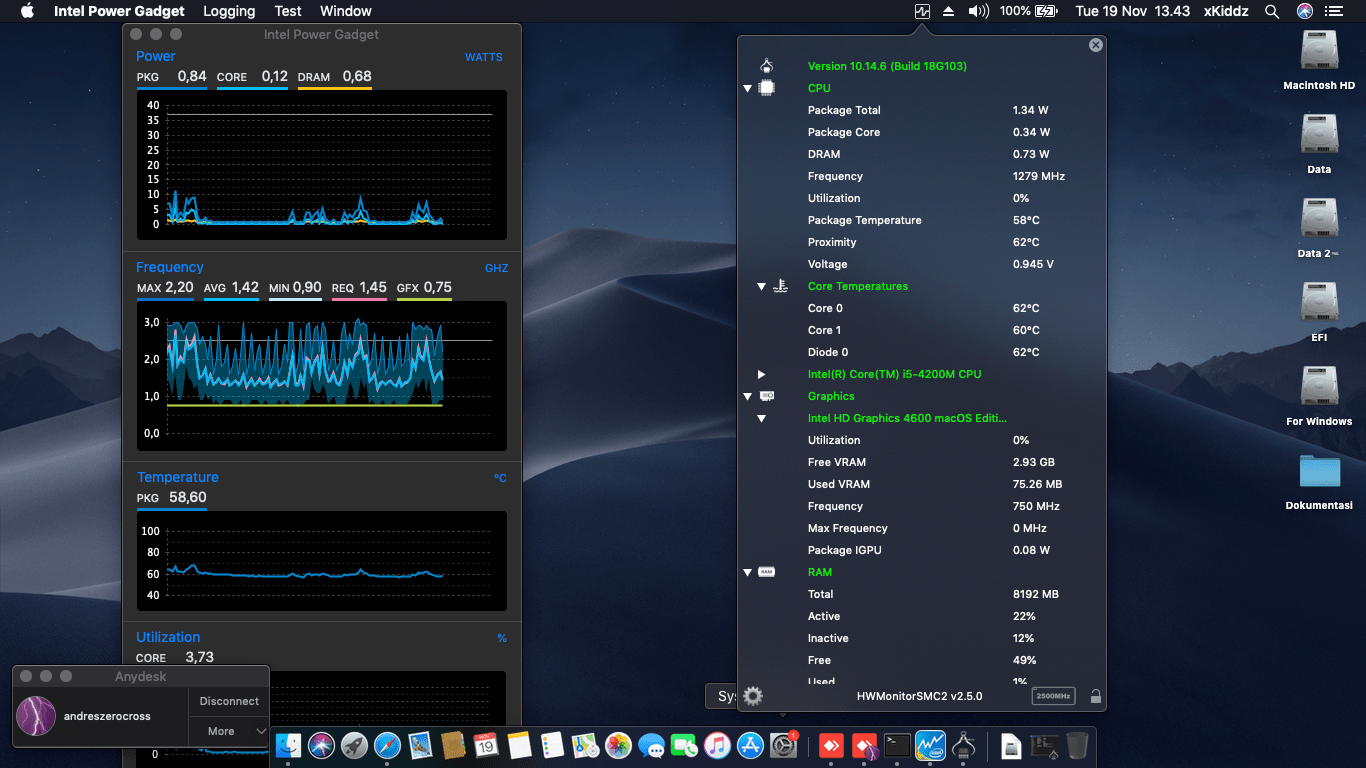
Task: Collapse the CPU section in HWMonitor
Action: coord(747,88)
